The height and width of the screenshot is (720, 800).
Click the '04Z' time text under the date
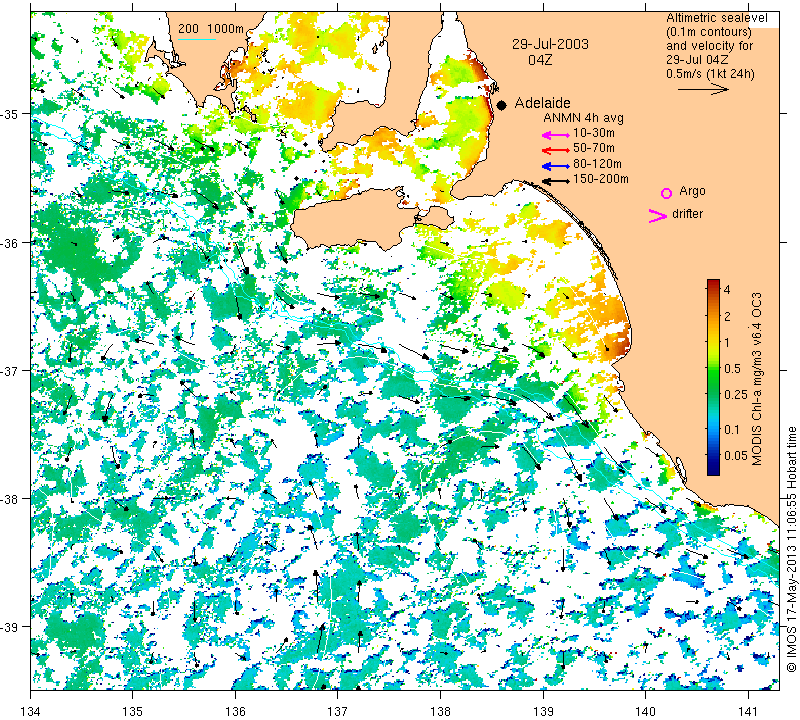click(x=540, y=60)
